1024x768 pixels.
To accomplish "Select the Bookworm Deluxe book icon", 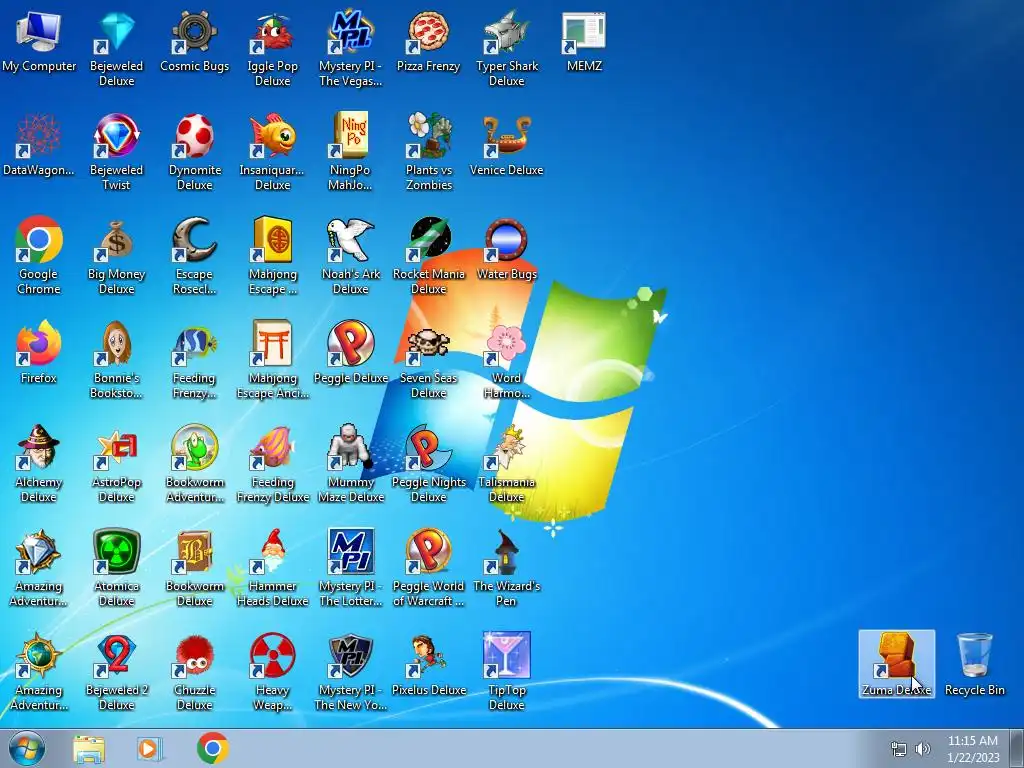I will point(195,552).
